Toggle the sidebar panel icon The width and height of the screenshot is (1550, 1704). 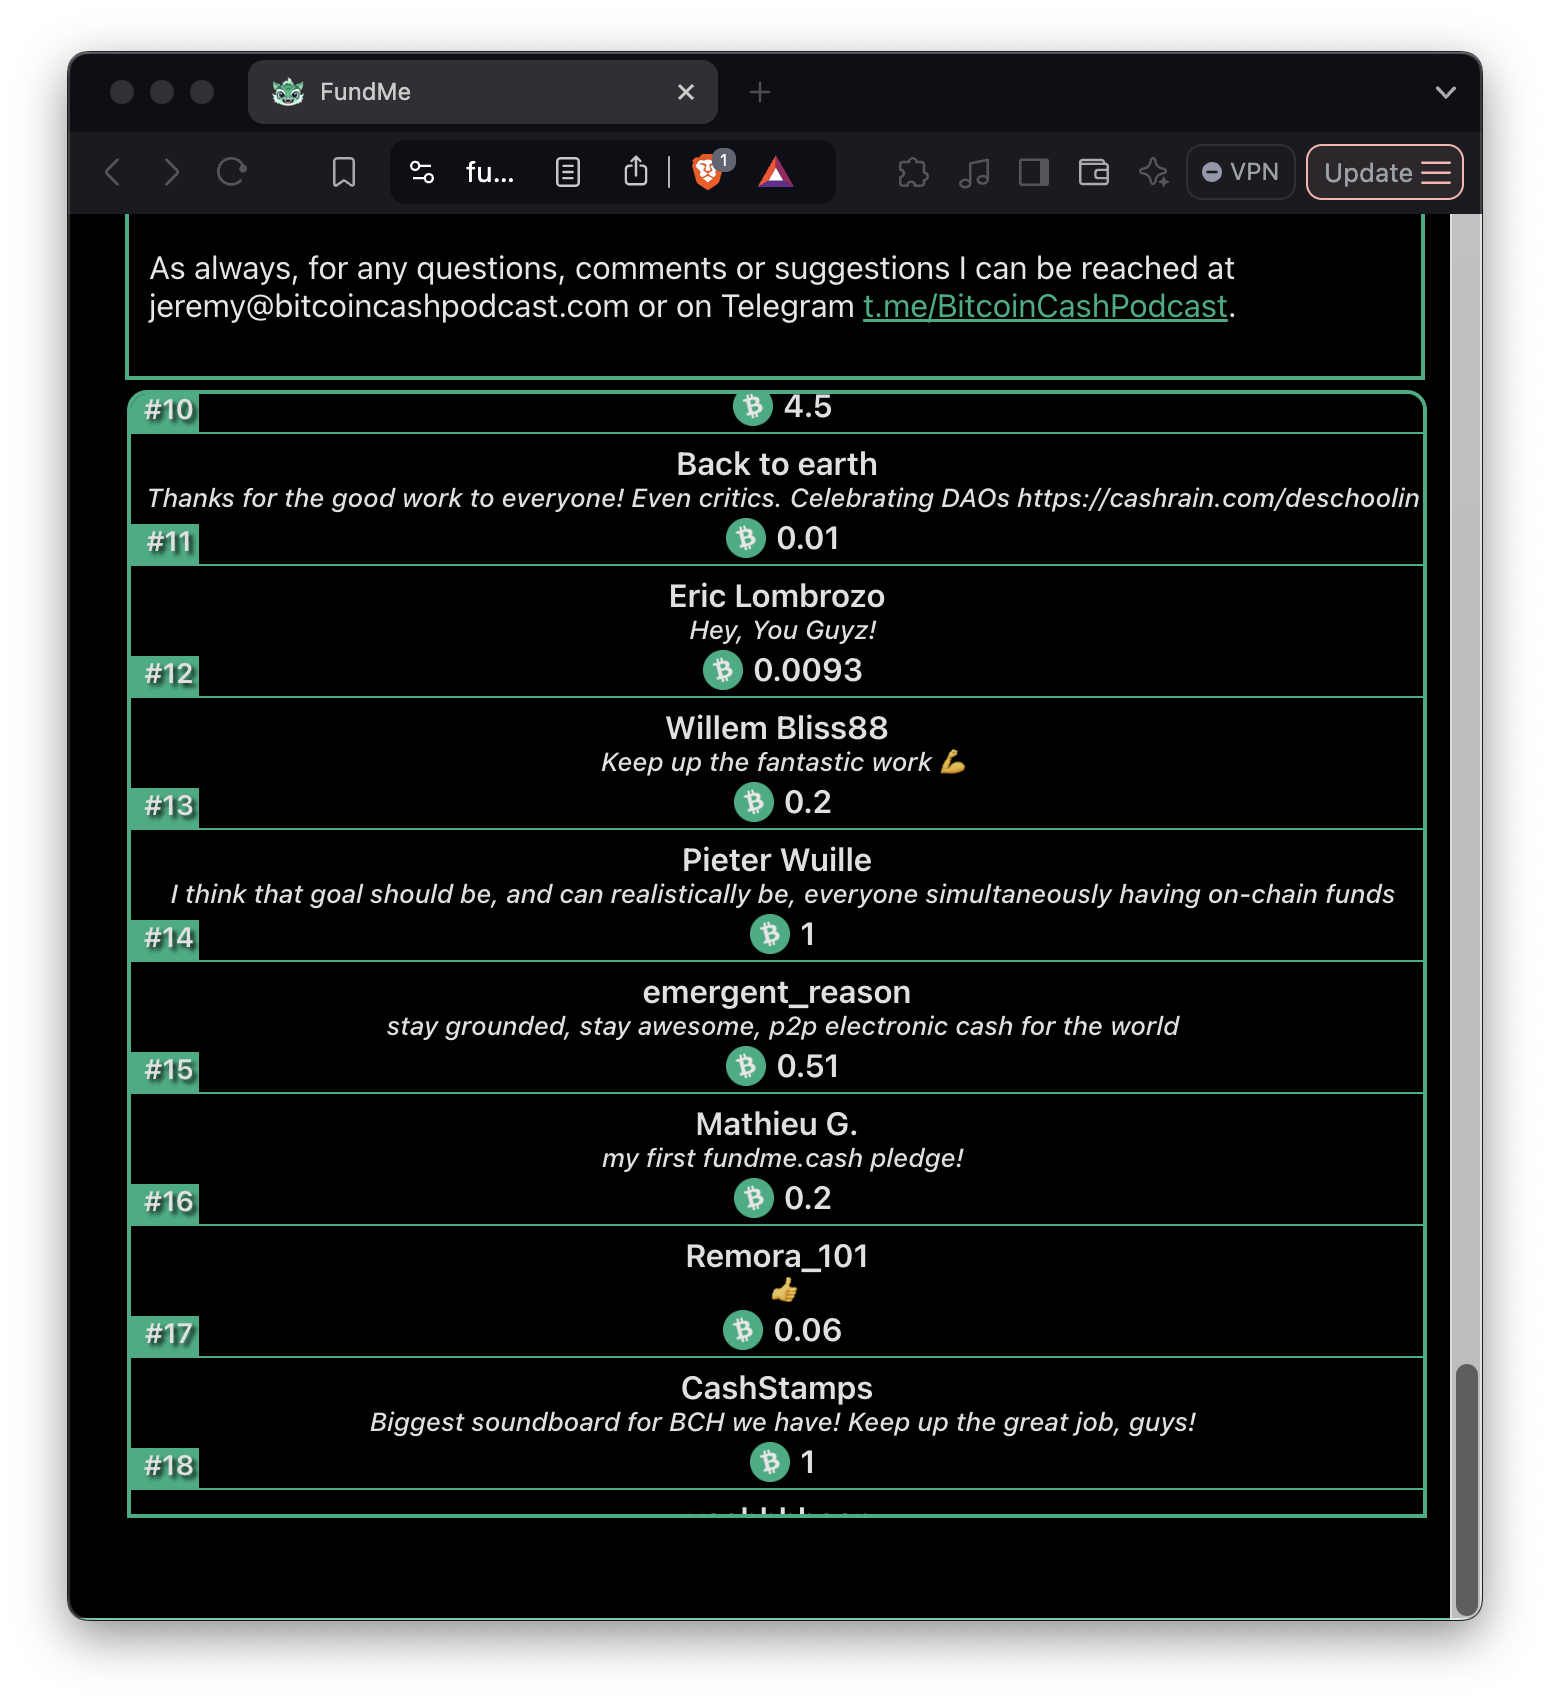[1034, 173]
